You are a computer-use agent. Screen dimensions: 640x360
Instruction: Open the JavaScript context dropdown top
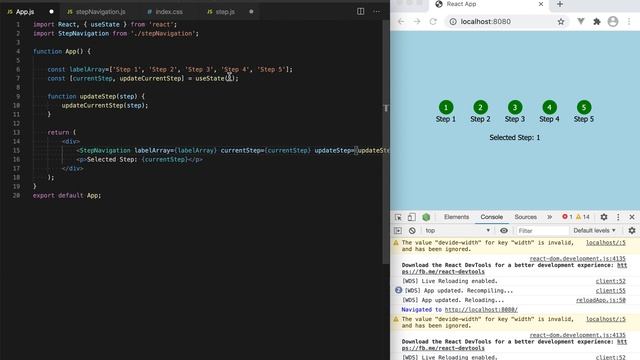coord(458,231)
